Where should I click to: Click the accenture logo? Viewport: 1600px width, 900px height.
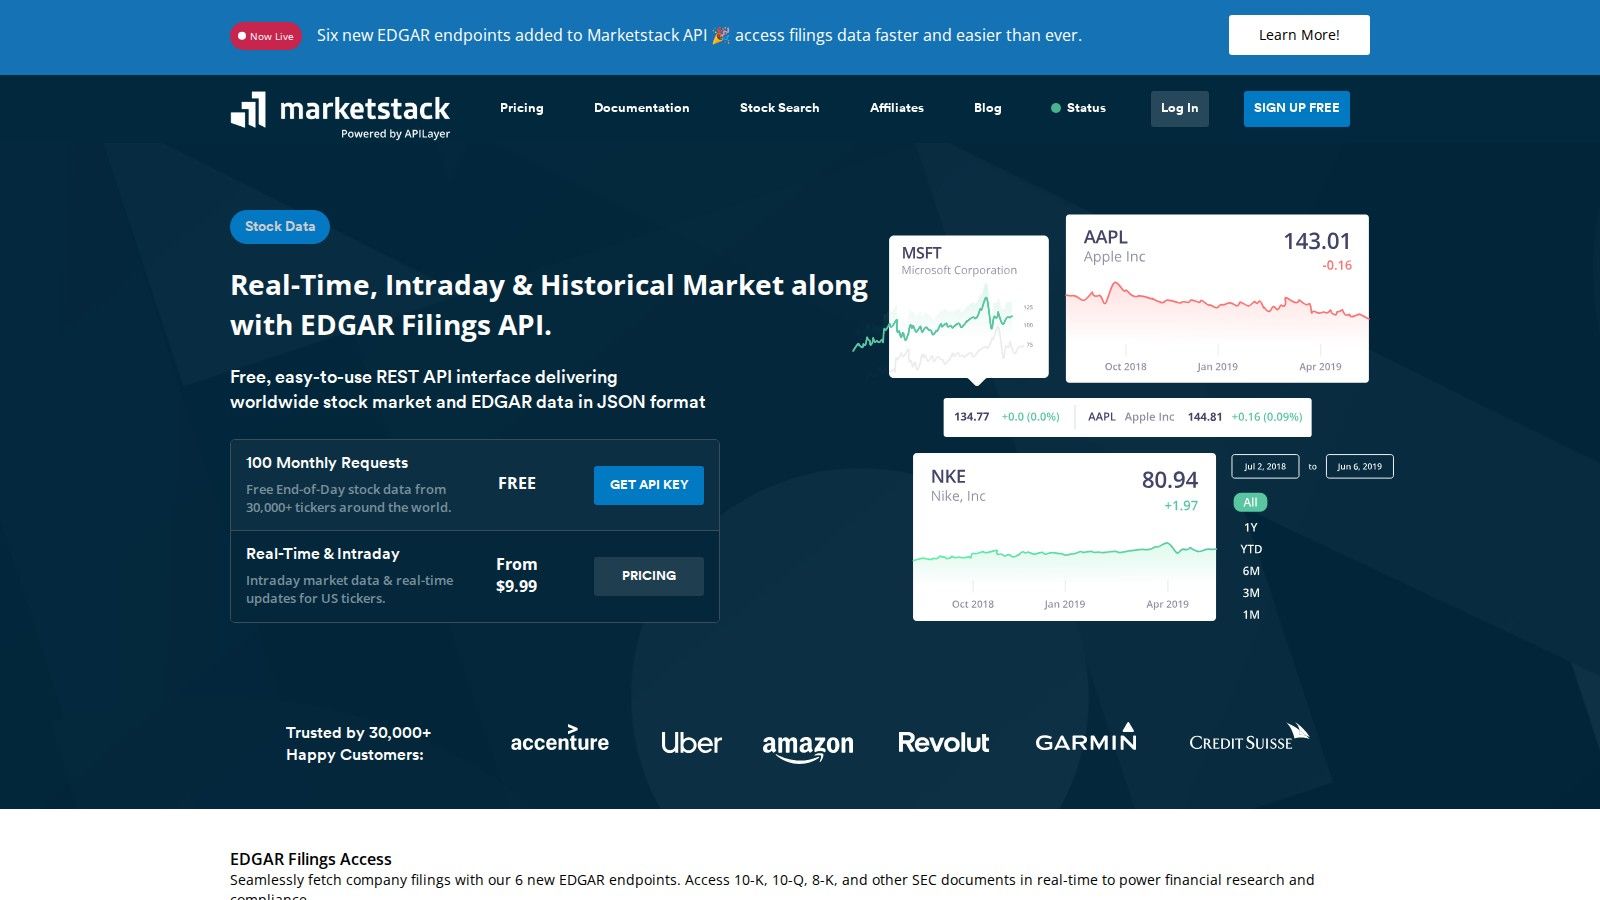[x=560, y=739]
